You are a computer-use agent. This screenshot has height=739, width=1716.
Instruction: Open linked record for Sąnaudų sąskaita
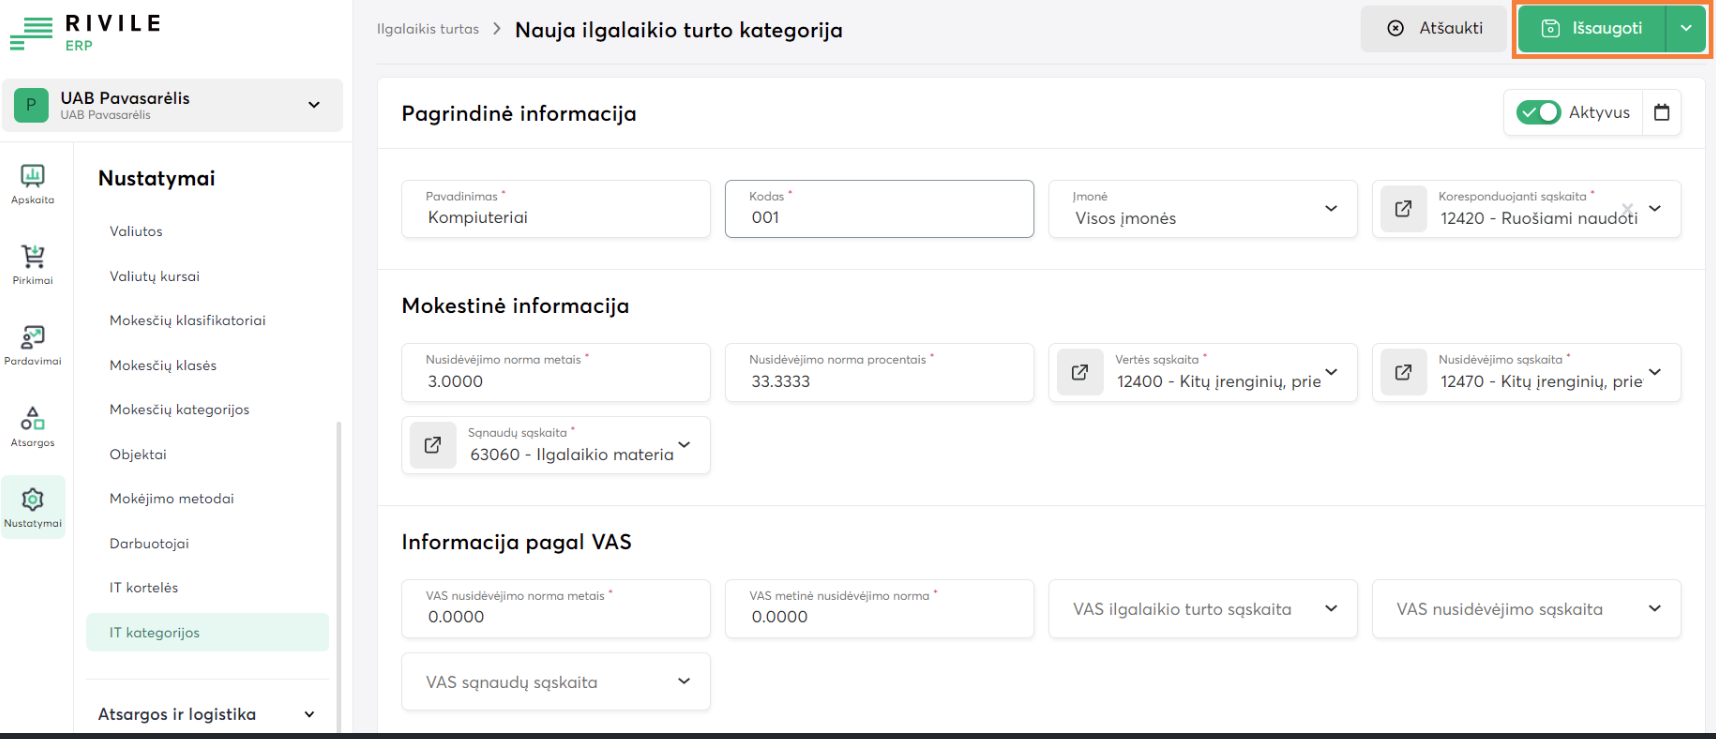(x=433, y=445)
